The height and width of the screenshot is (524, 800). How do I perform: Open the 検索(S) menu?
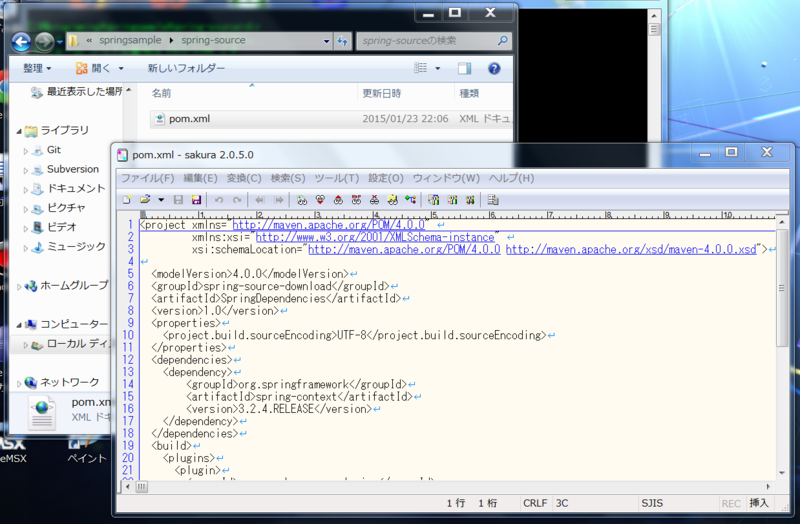click(x=288, y=178)
